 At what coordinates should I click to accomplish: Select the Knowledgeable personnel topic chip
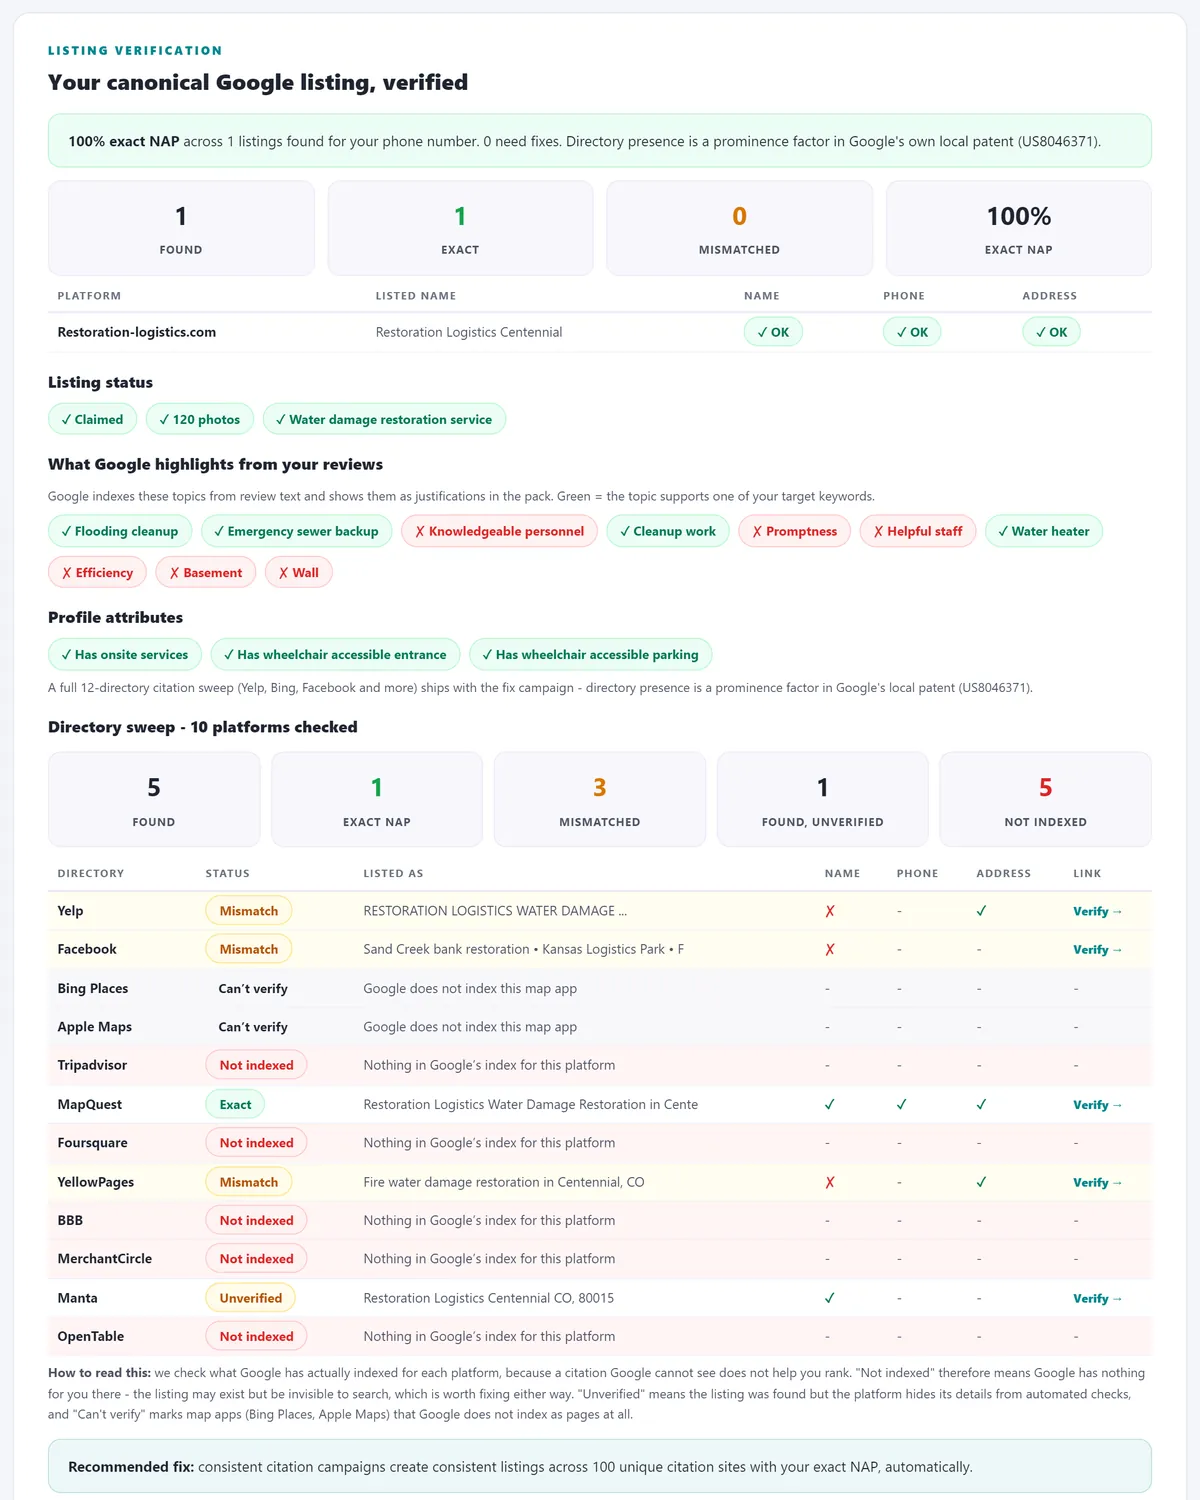pos(499,531)
